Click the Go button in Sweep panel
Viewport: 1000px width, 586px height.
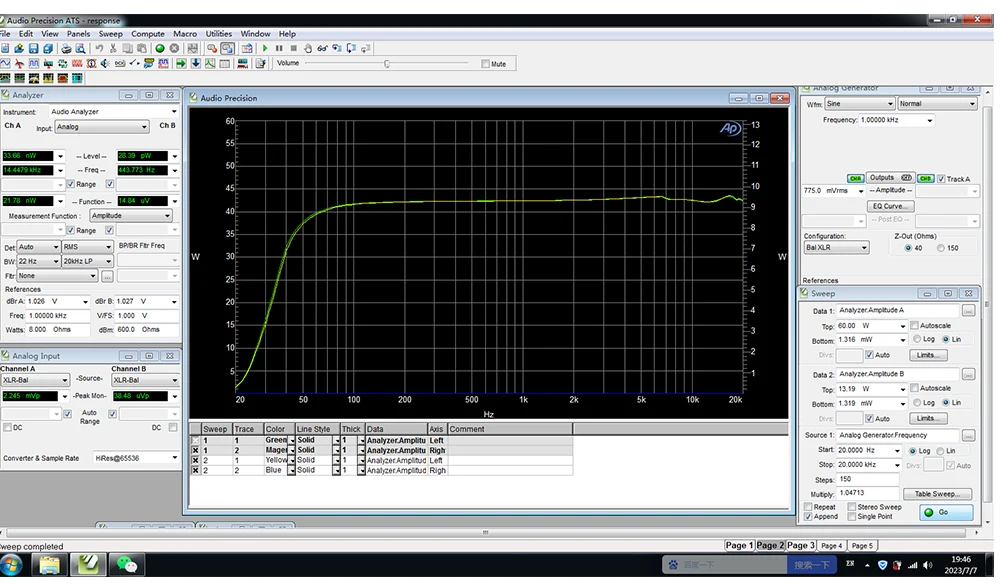[x=946, y=513]
